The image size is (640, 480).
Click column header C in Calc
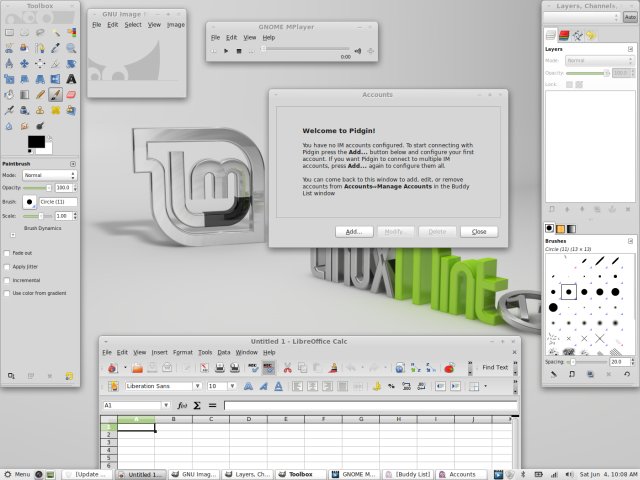(211, 419)
